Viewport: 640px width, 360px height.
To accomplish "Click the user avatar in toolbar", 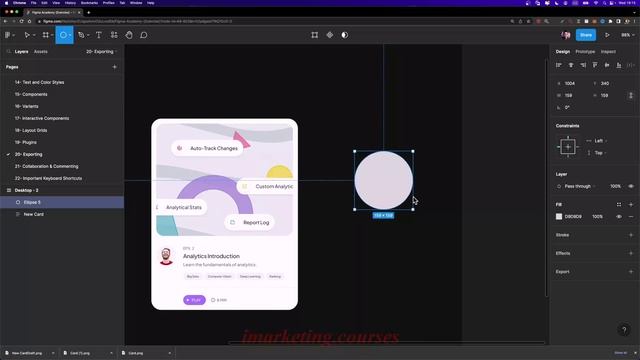I will 566,35.
